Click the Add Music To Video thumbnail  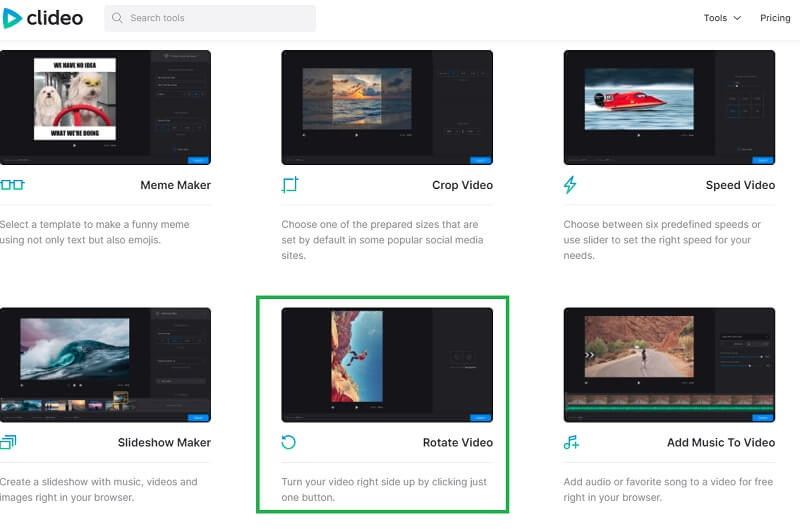coord(669,364)
